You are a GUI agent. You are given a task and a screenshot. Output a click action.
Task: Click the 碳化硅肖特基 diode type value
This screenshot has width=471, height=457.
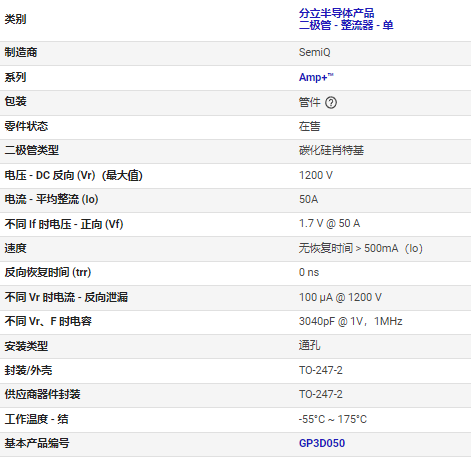tap(331, 150)
